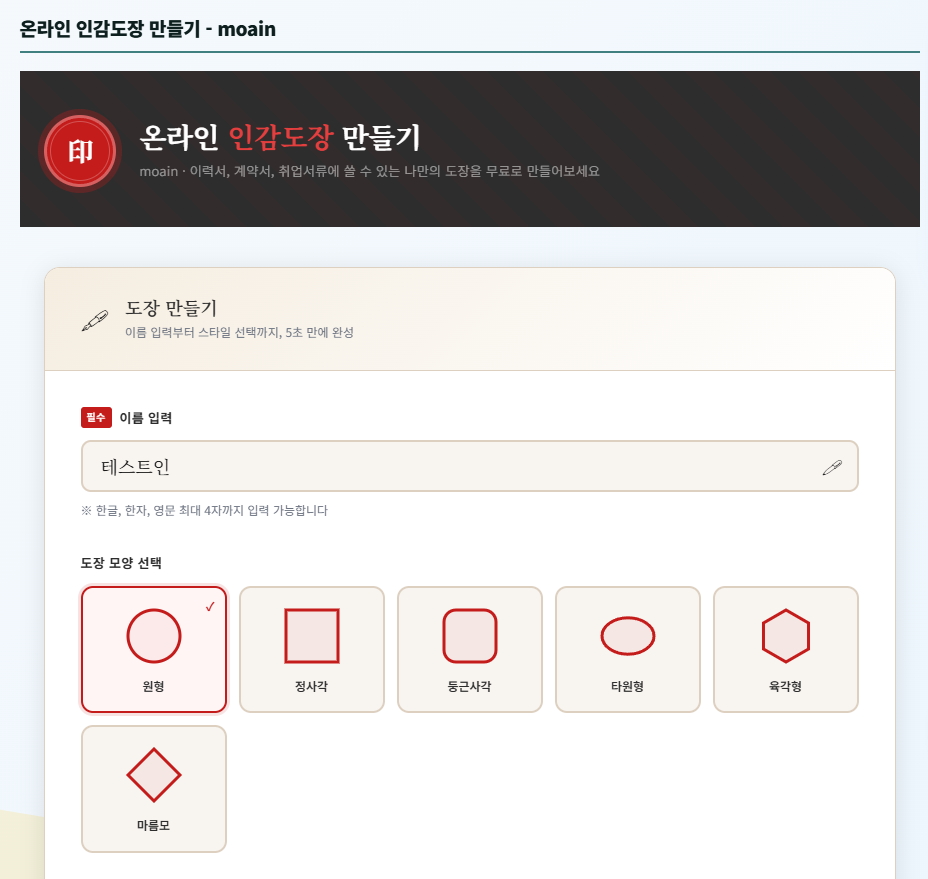
Task: Click the 5초 만에 완성 description text
Action: (x=239, y=332)
